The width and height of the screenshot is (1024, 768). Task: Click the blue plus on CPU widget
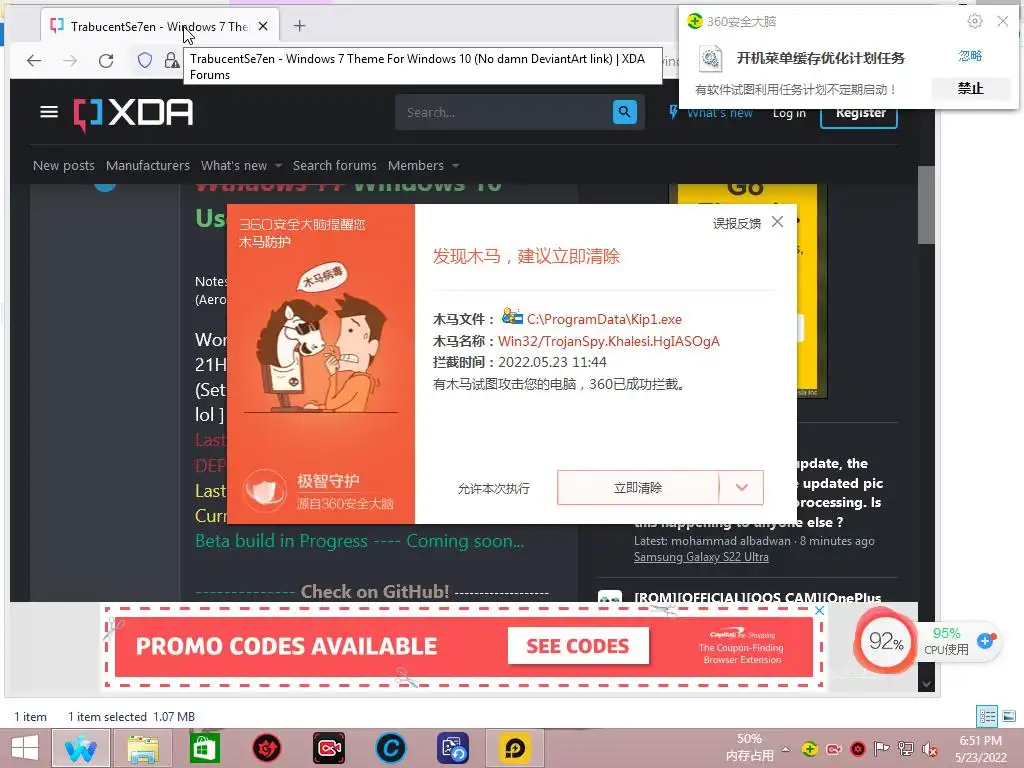(985, 641)
